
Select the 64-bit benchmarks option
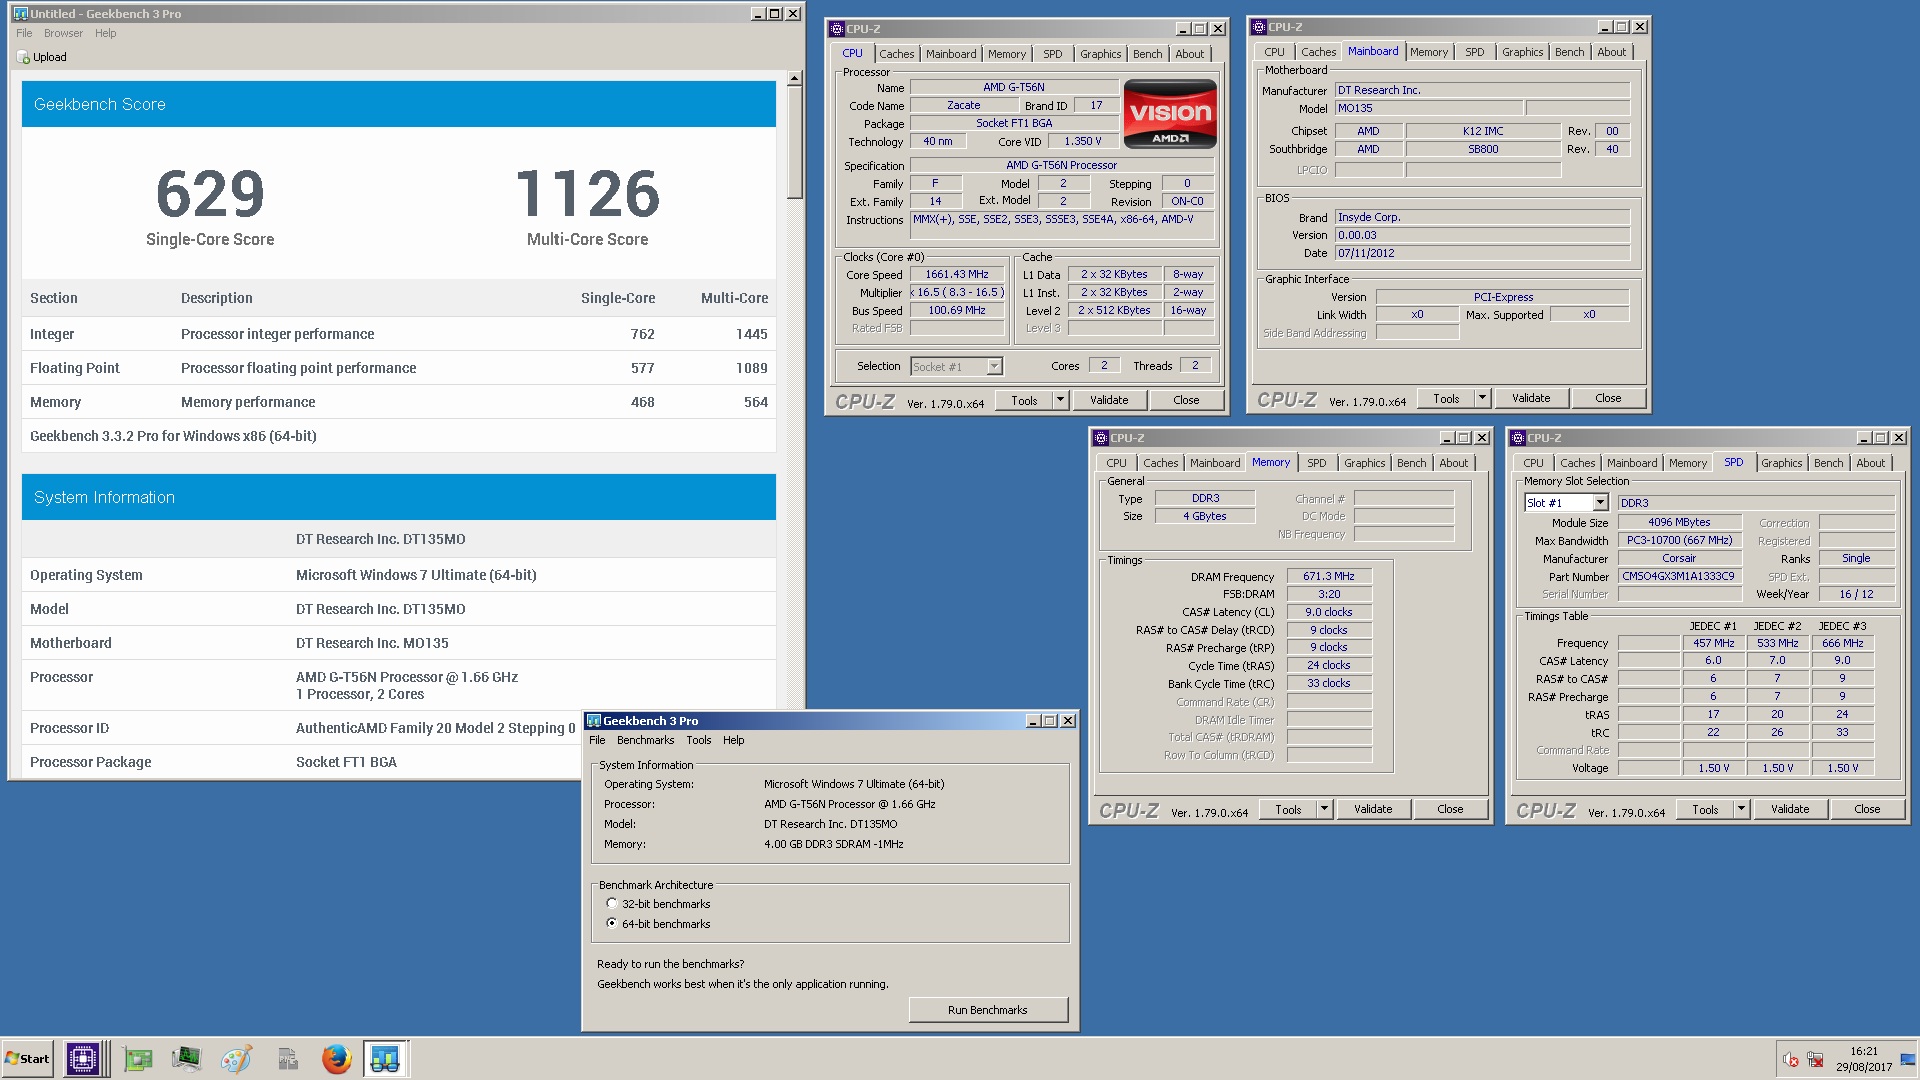pos(612,924)
